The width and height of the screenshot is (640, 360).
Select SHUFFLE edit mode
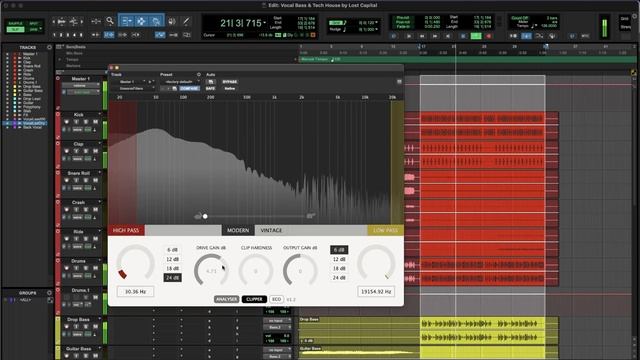[16, 24]
